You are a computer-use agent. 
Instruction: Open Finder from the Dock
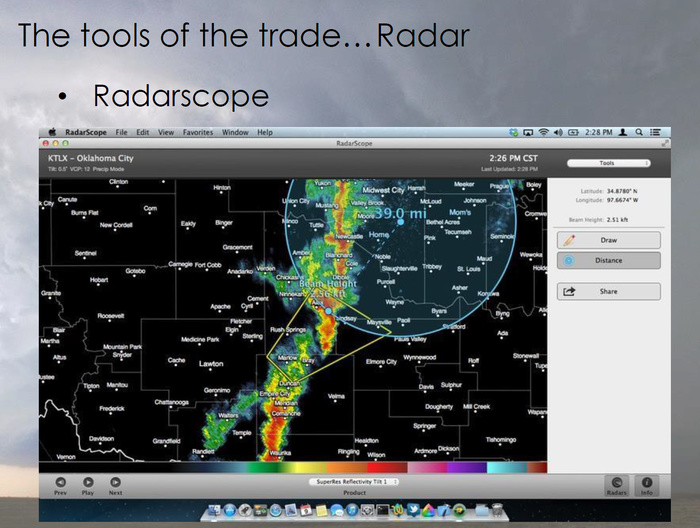point(214,510)
